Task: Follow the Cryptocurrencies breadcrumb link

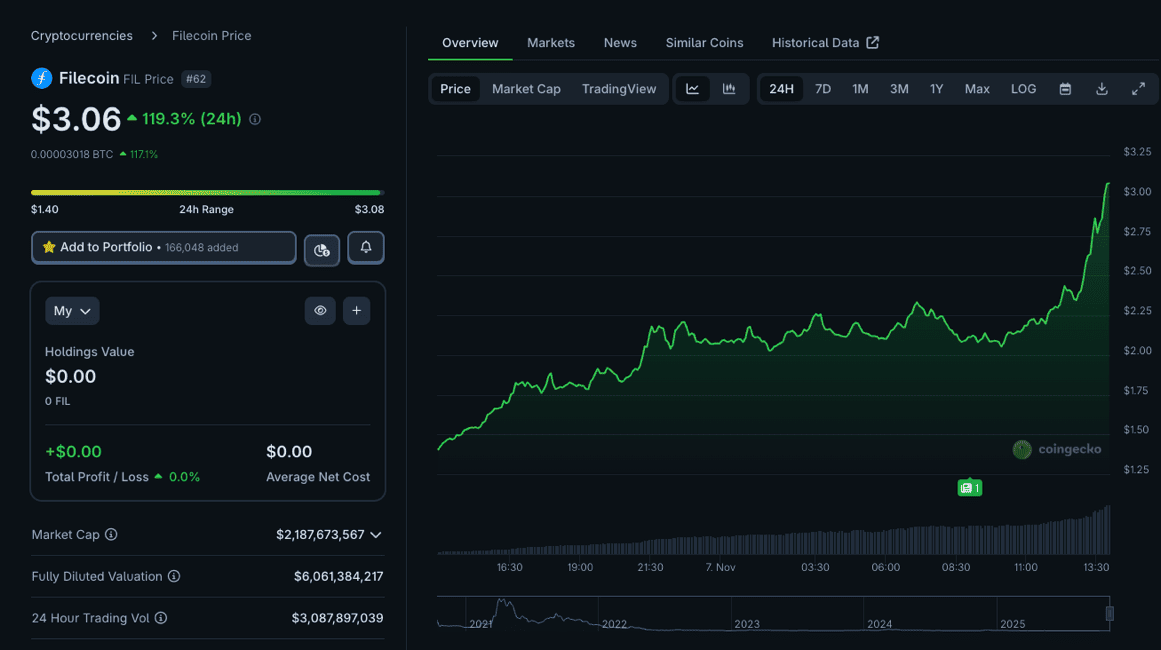Action: tap(82, 36)
